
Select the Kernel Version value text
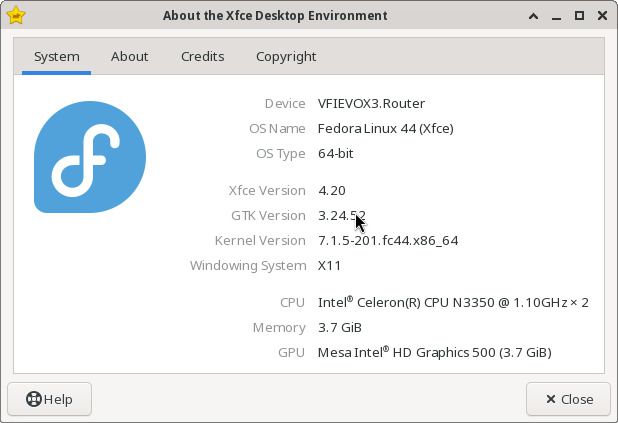388,240
